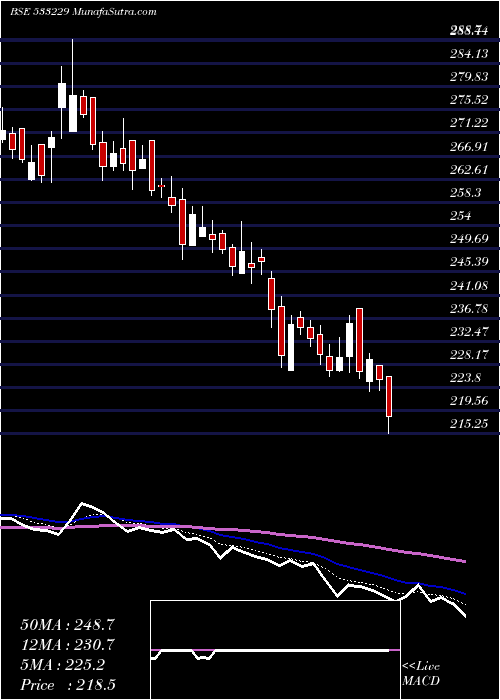500x700 pixels.
Task: Select the 275.52 price axis label
Action: [x=468, y=100]
